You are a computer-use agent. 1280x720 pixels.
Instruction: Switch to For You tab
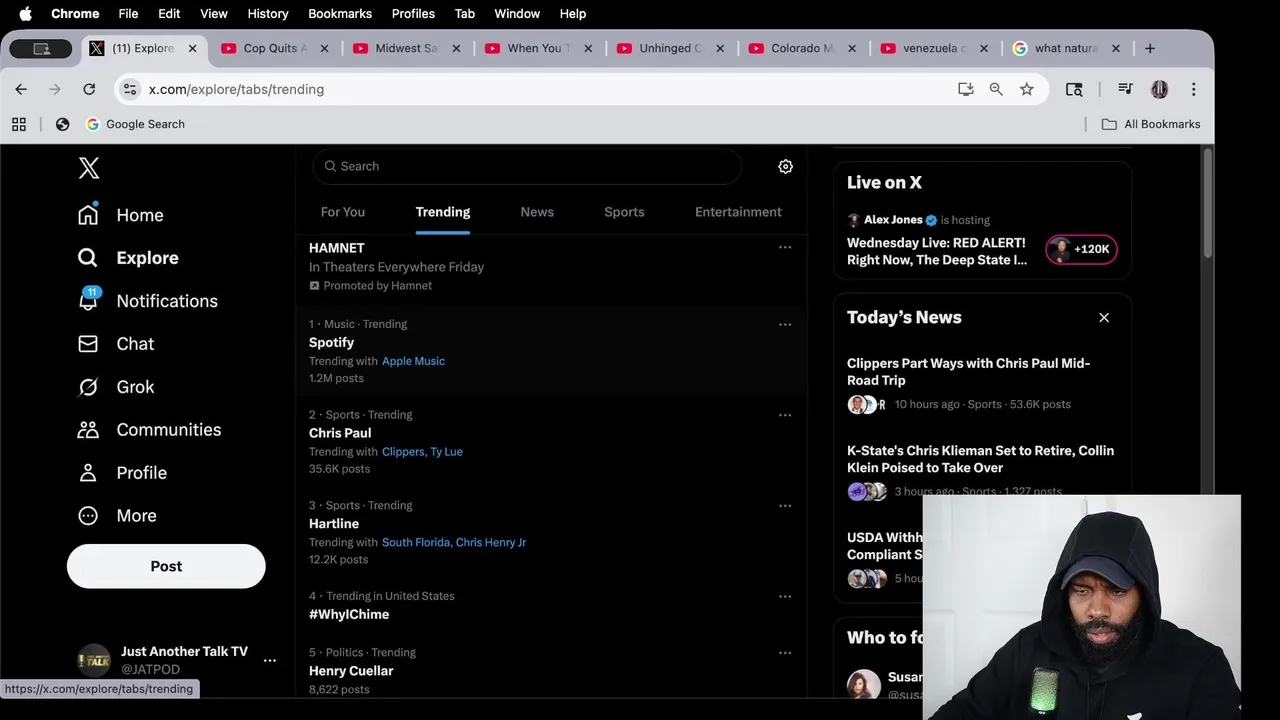[343, 212]
